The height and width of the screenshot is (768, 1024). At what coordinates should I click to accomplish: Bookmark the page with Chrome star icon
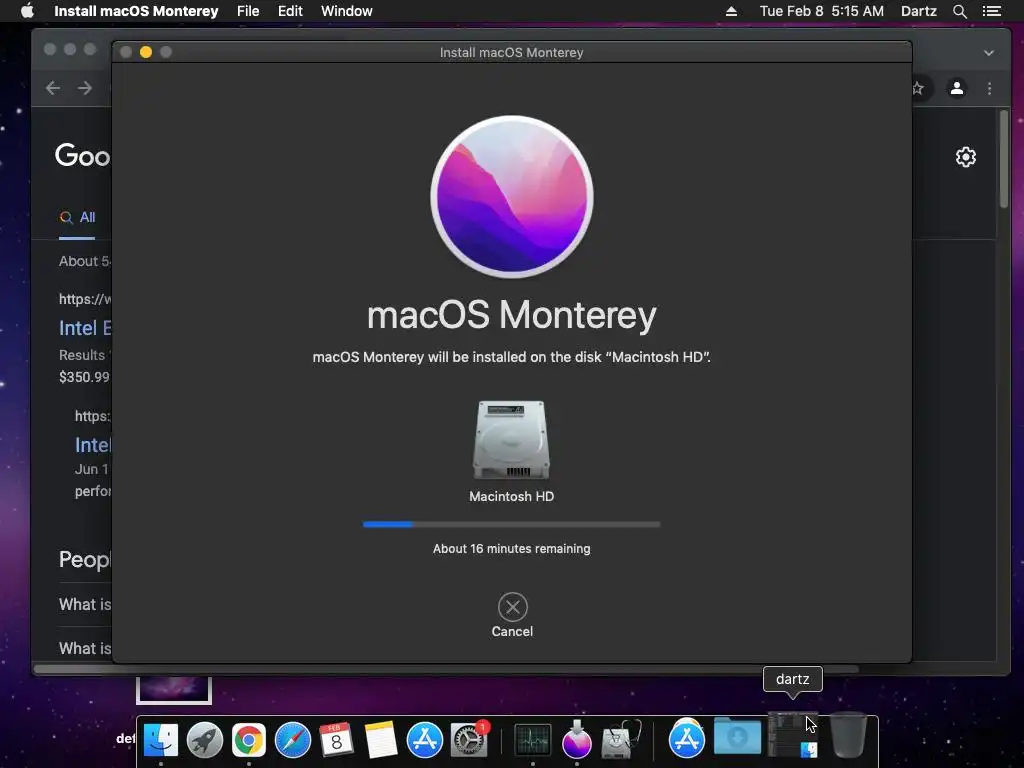pyautogui.click(x=918, y=88)
